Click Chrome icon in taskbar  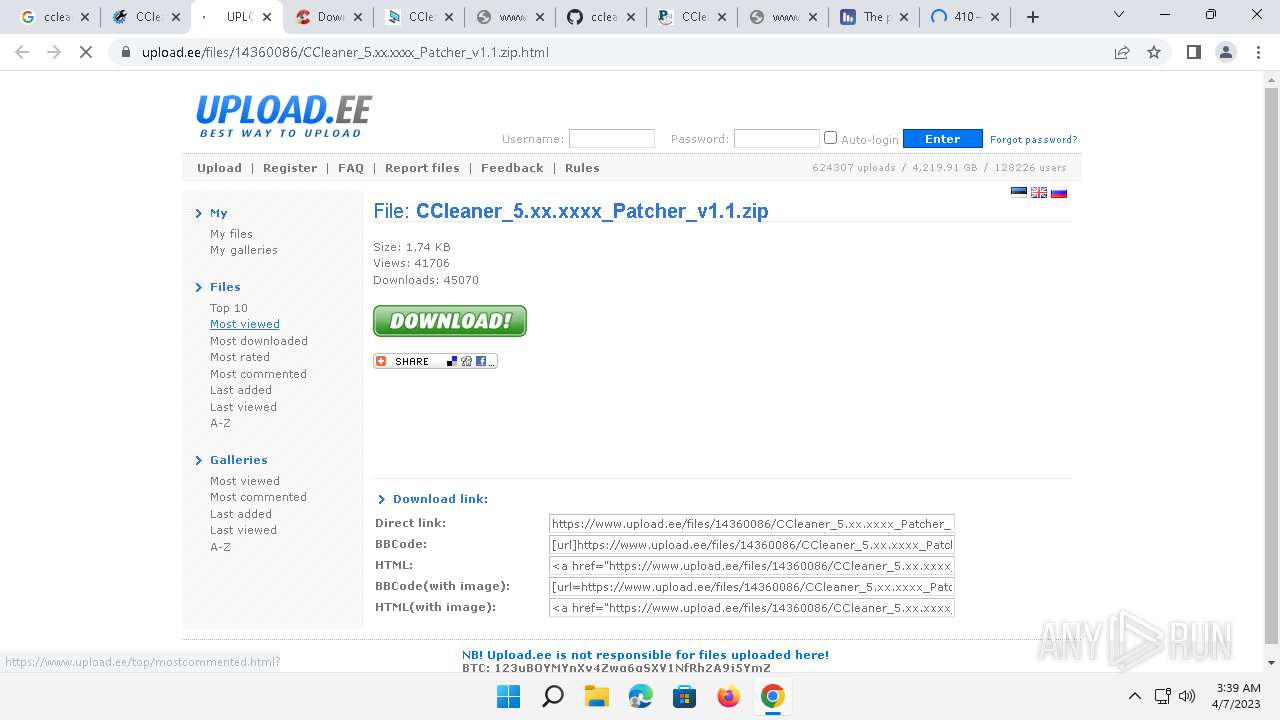(x=773, y=696)
